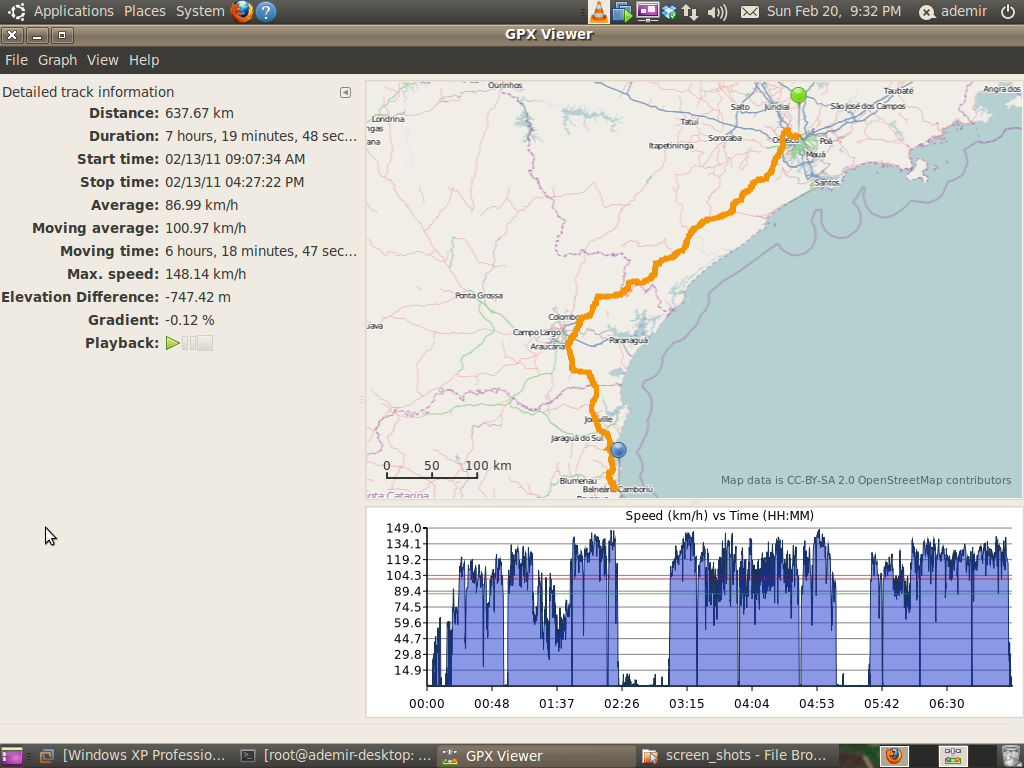Viewport: 1024px width, 768px height.
Task: Open the Help menu
Action: point(144,60)
